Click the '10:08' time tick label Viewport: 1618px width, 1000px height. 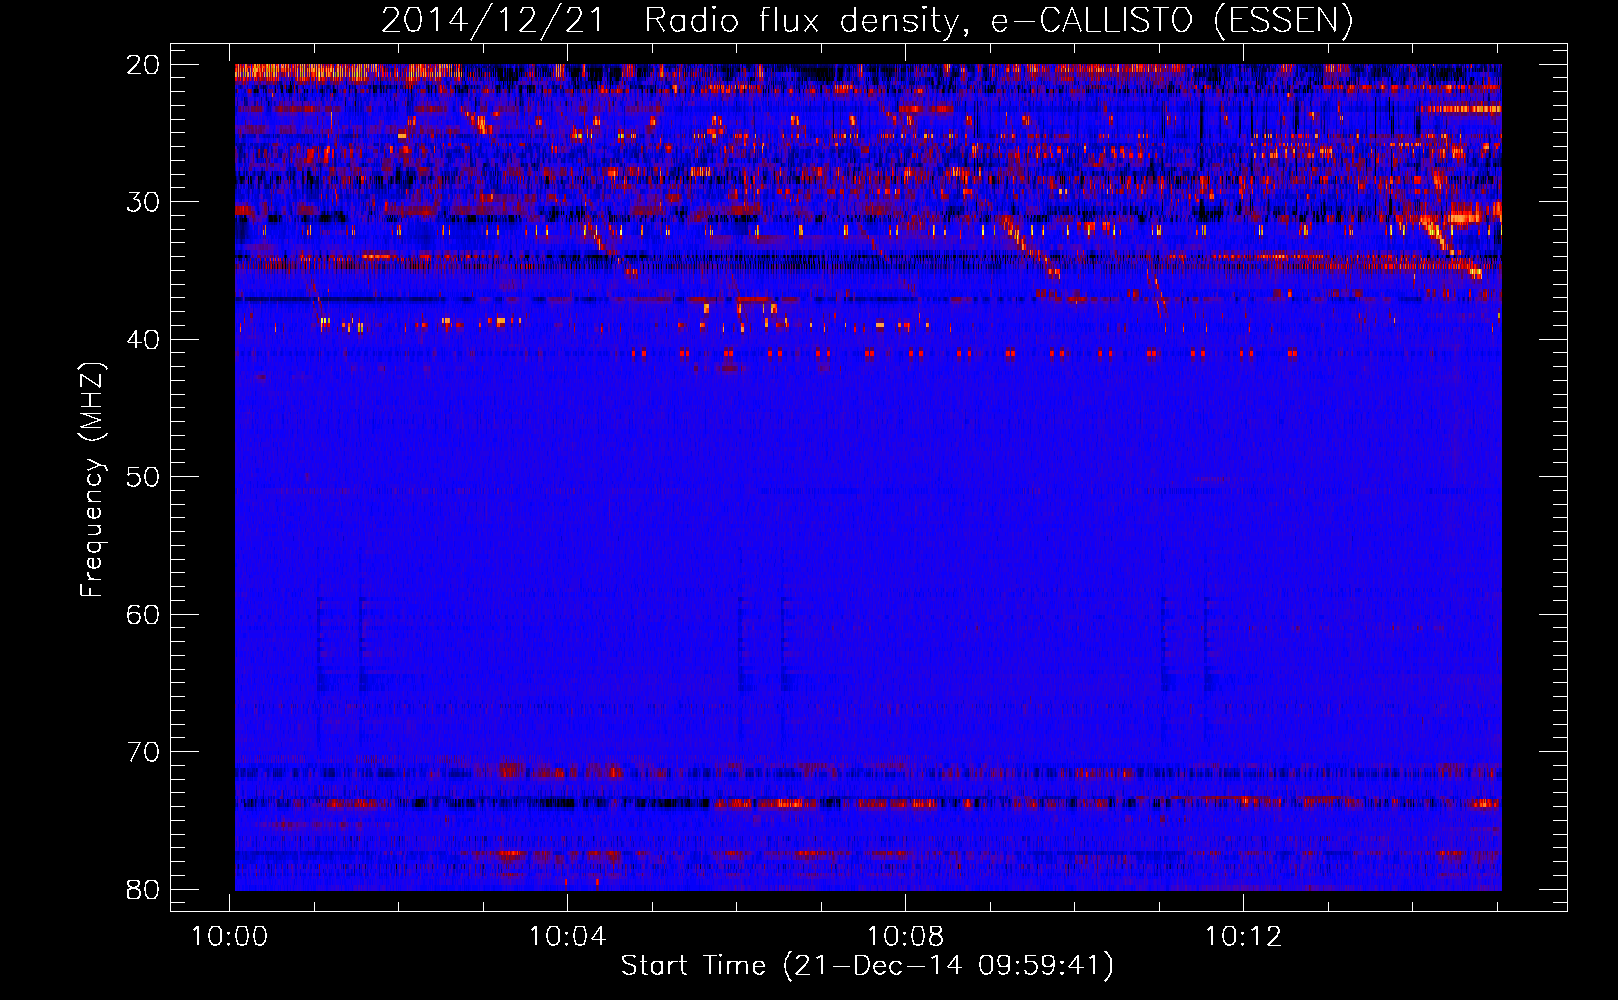905,937
